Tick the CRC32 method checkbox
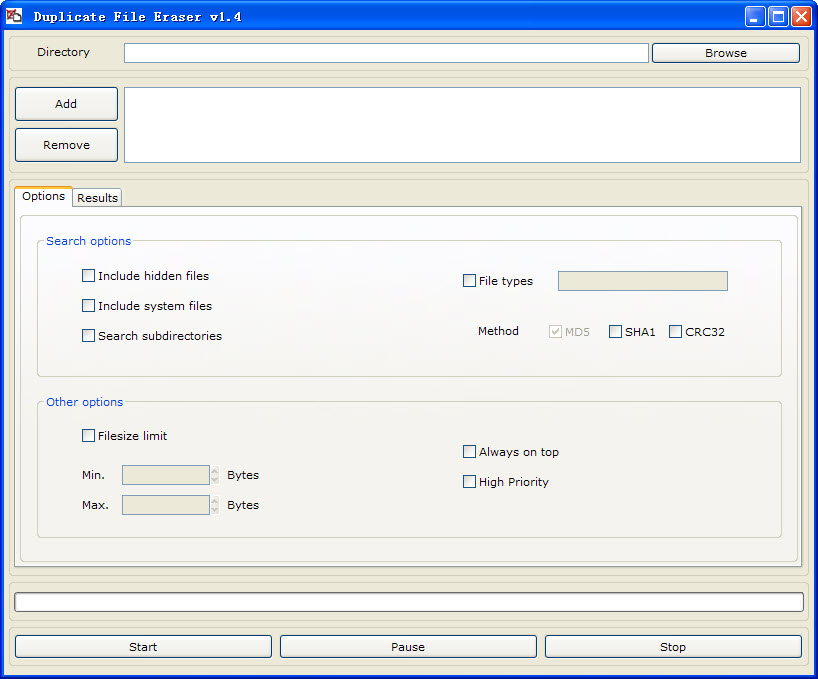 675,332
